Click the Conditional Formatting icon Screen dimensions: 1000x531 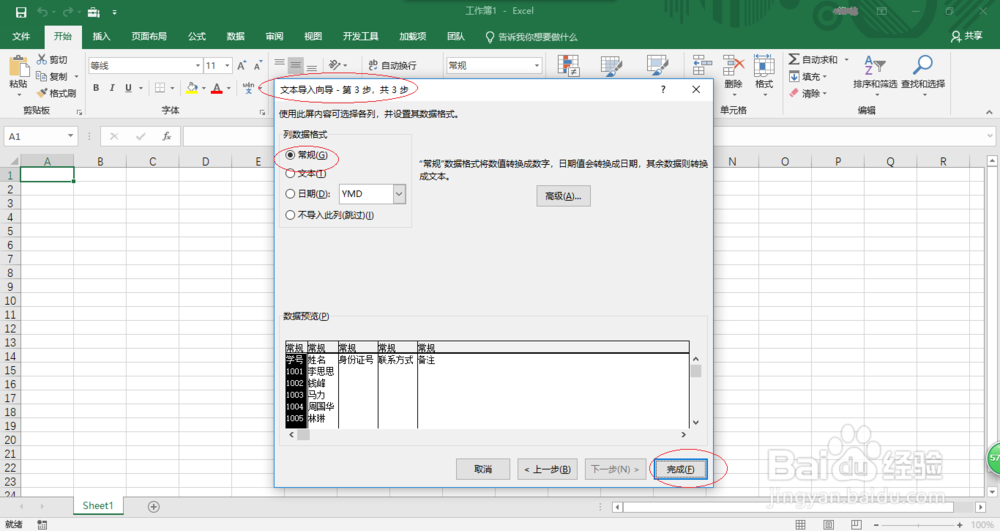[x=568, y=66]
